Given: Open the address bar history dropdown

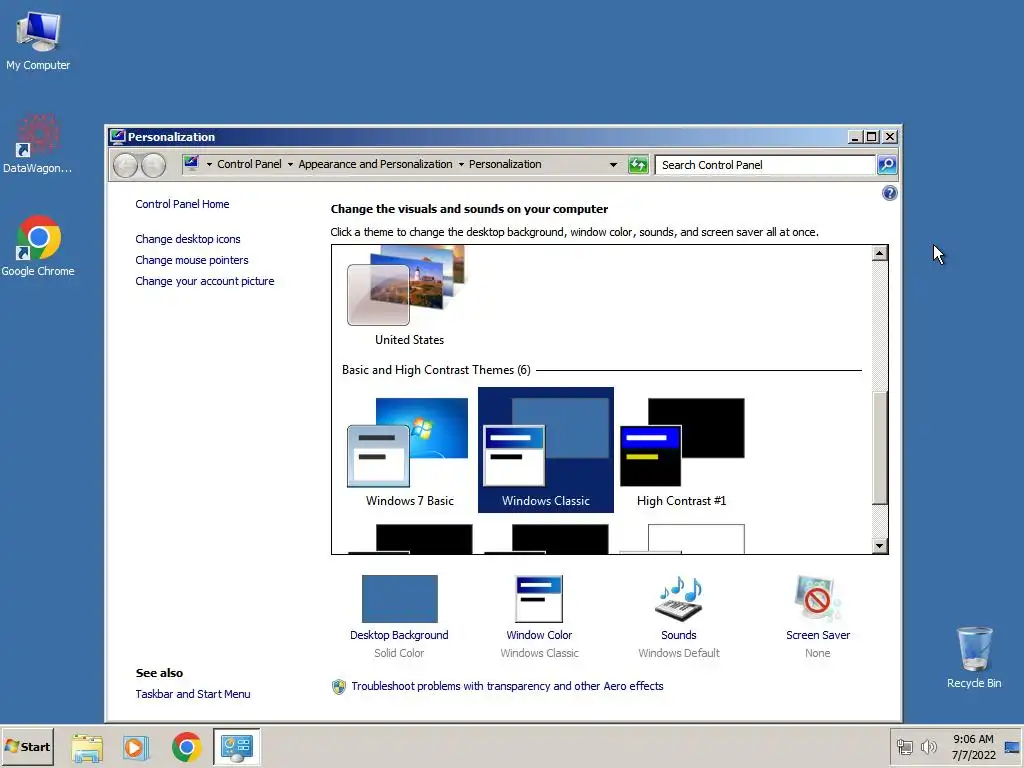Looking at the screenshot, I should point(613,165).
